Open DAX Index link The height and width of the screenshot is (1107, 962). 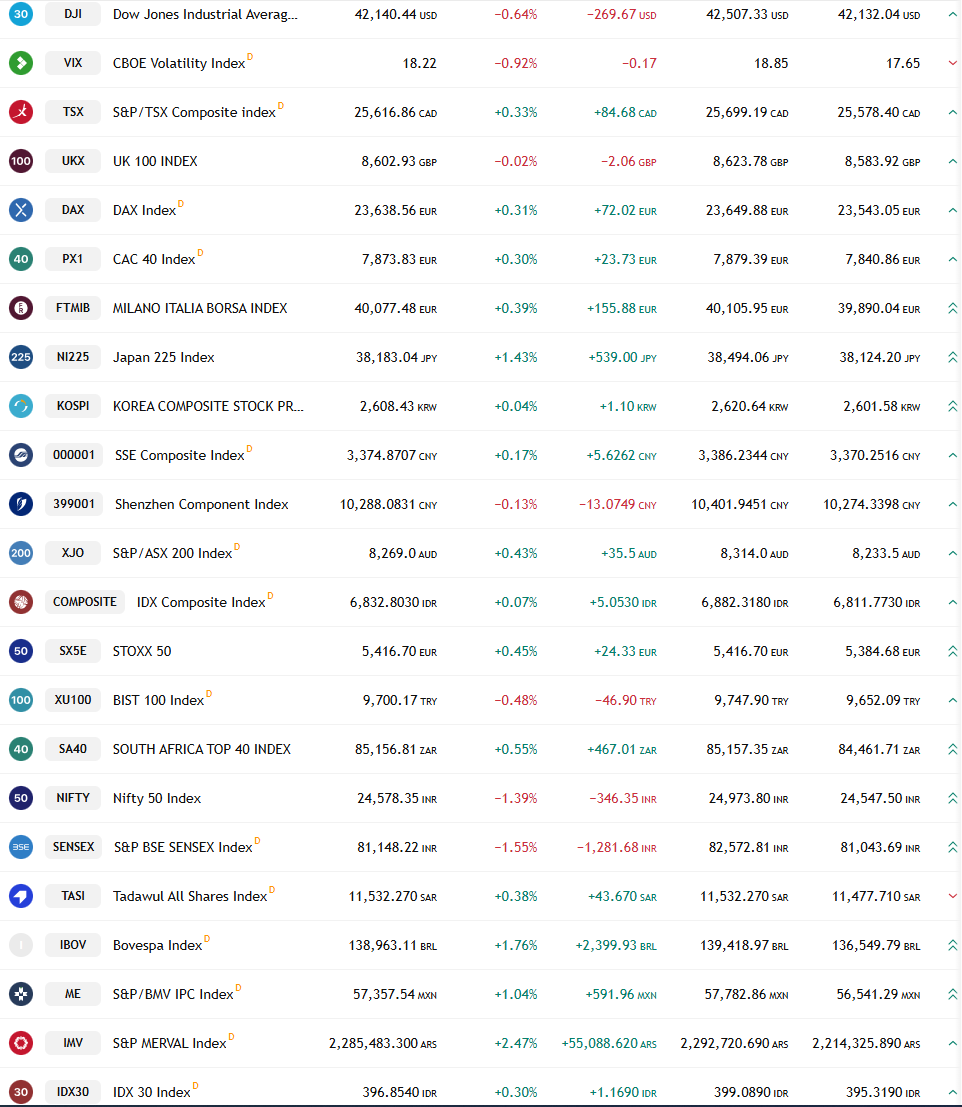point(145,210)
